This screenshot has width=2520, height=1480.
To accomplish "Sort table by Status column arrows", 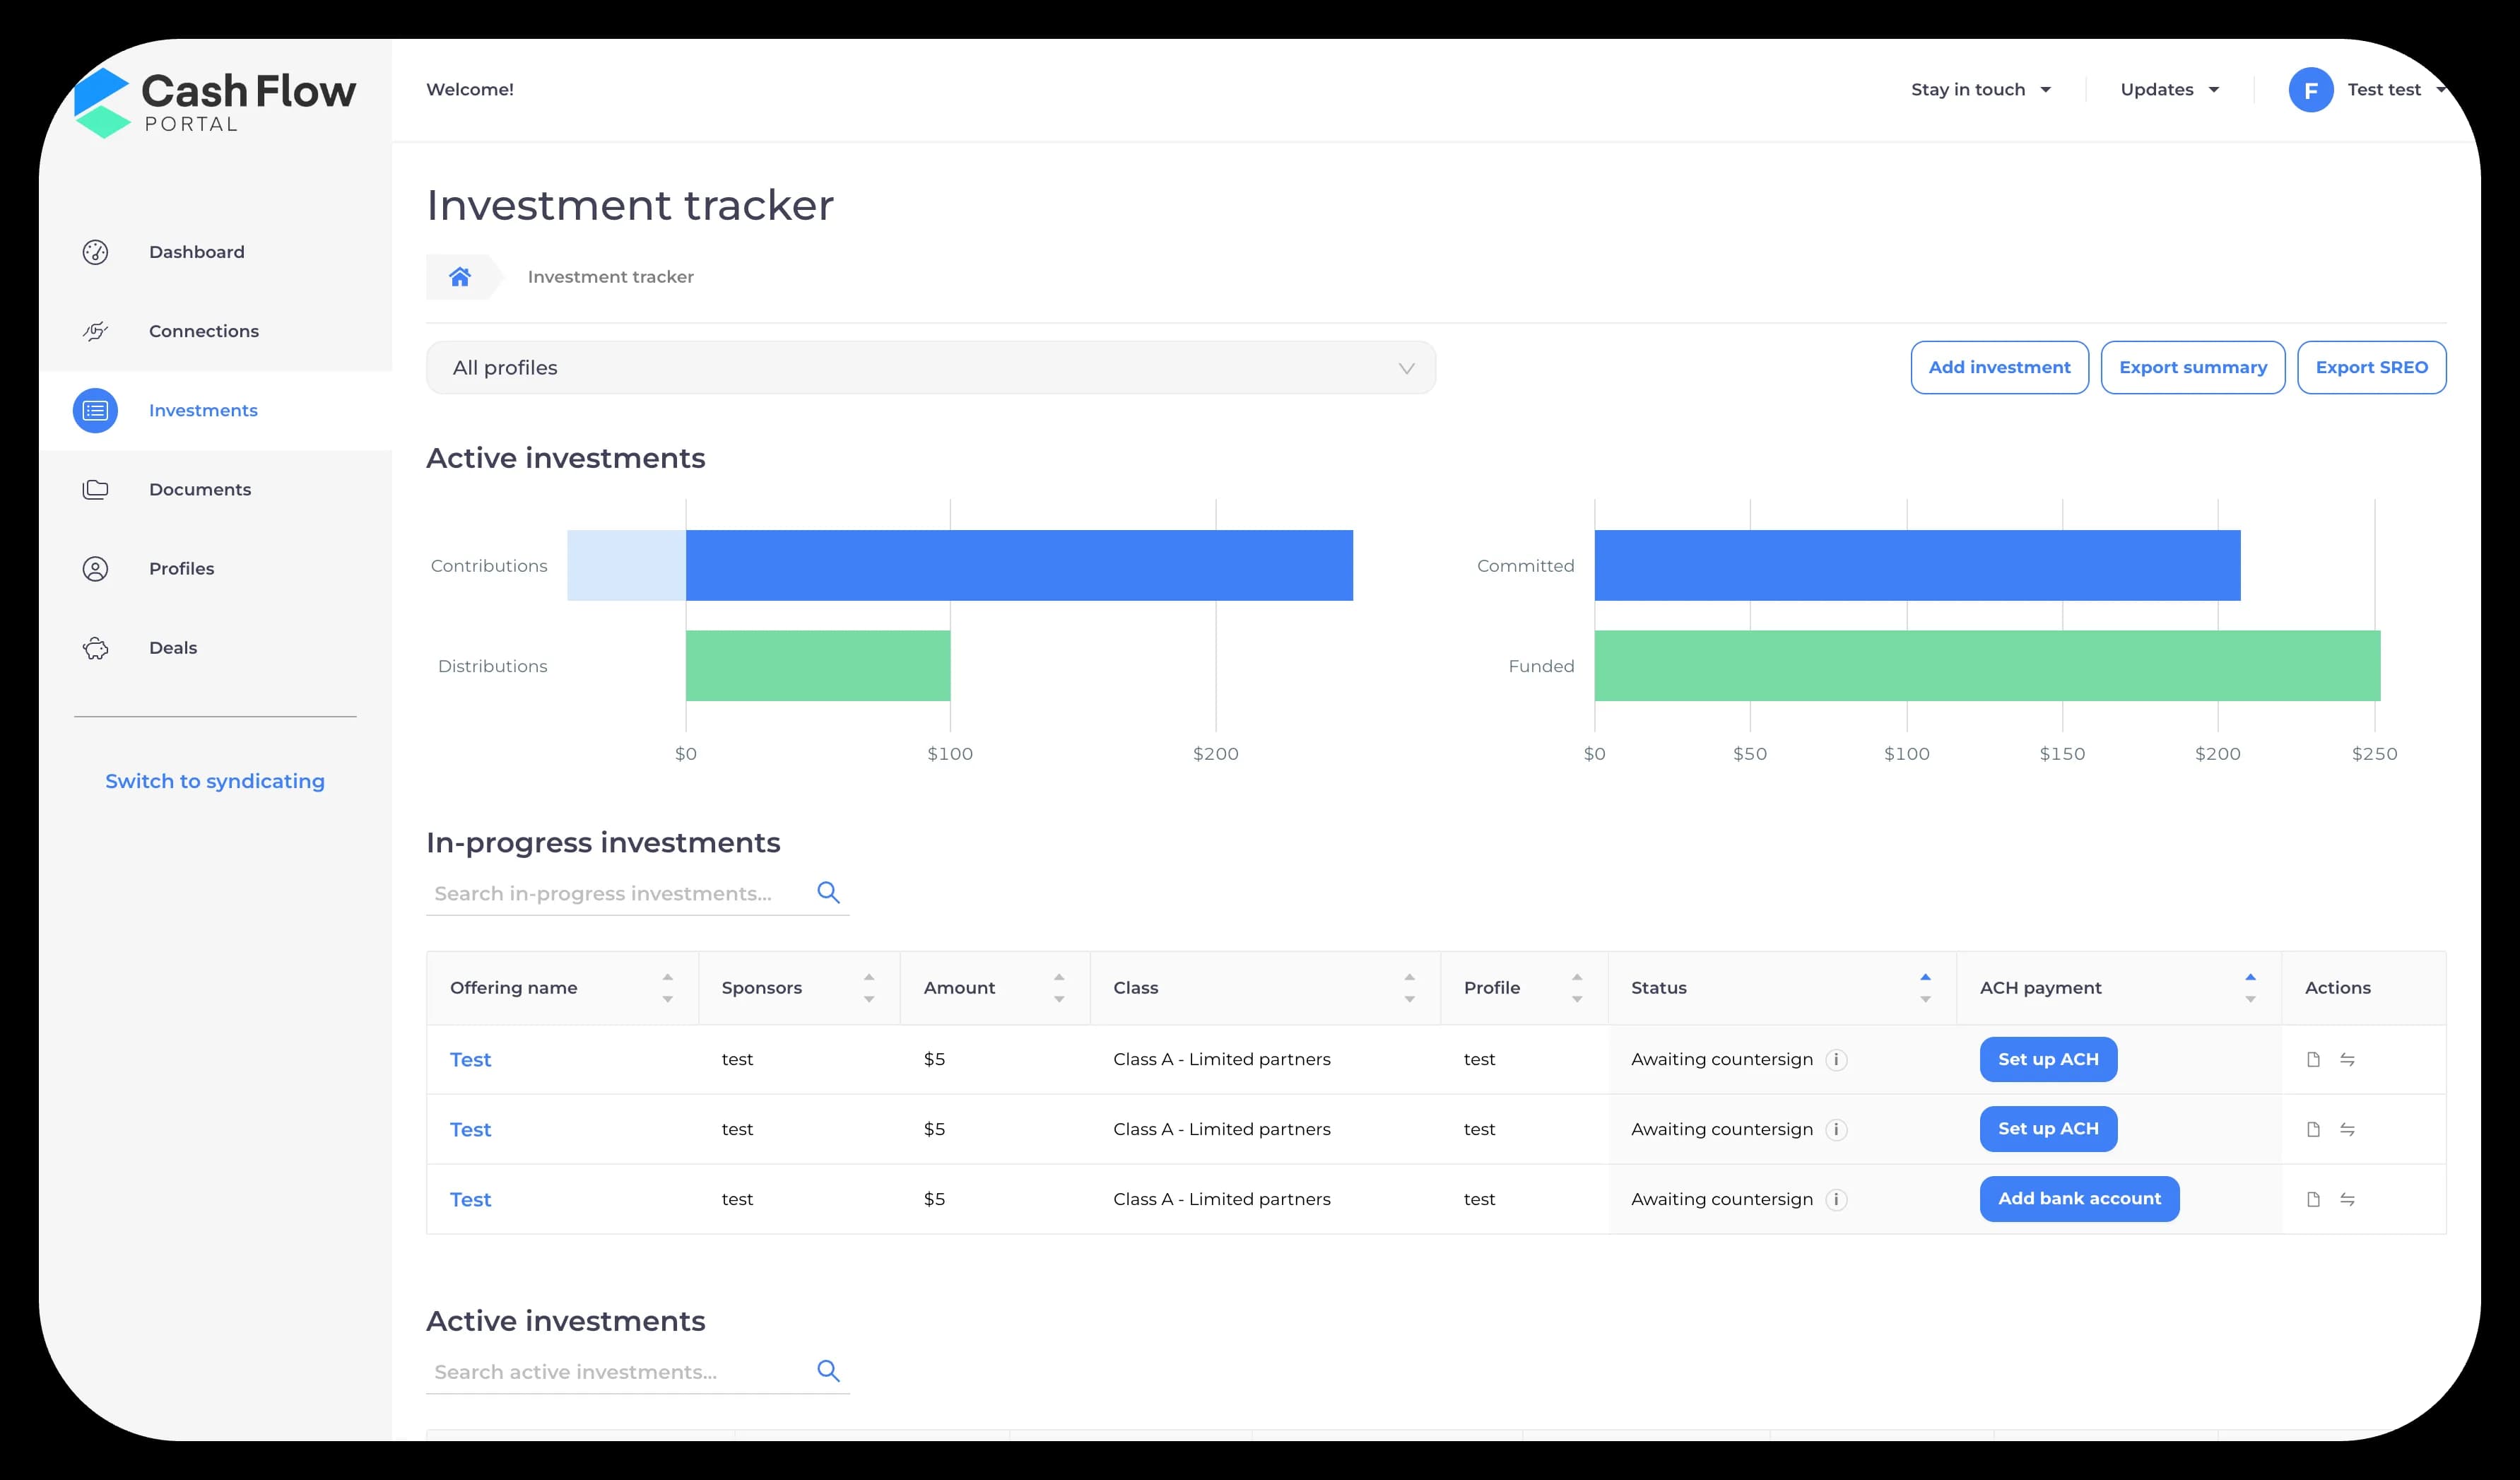I will coord(1925,988).
